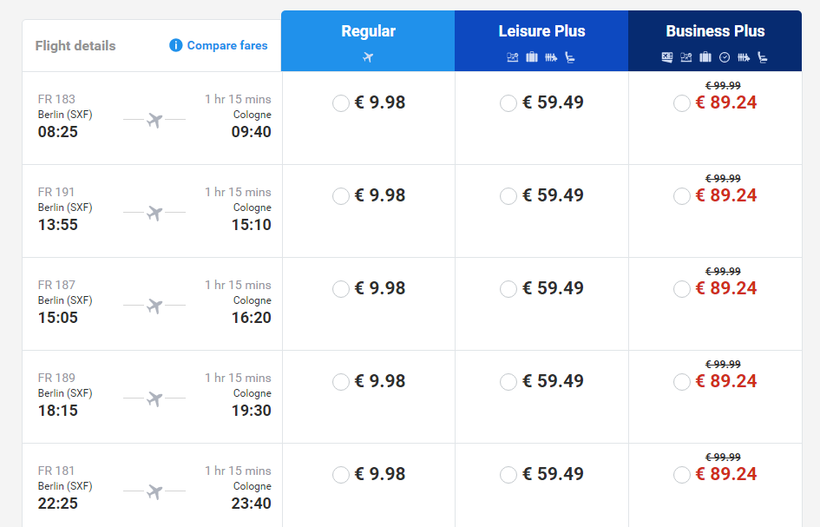Screen dimensions: 820x527
Task: Click the seat icon under Leisure Plus
Action: 570,57
